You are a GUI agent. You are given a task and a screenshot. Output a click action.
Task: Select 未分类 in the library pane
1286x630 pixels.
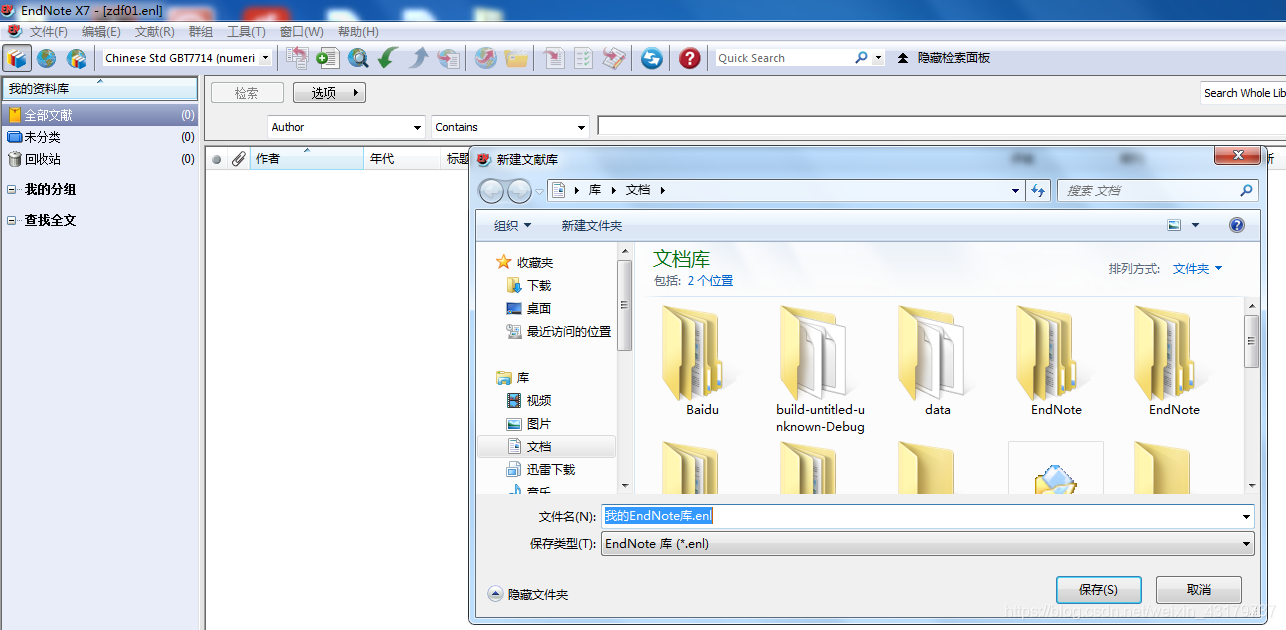pyautogui.click(x=100, y=137)
